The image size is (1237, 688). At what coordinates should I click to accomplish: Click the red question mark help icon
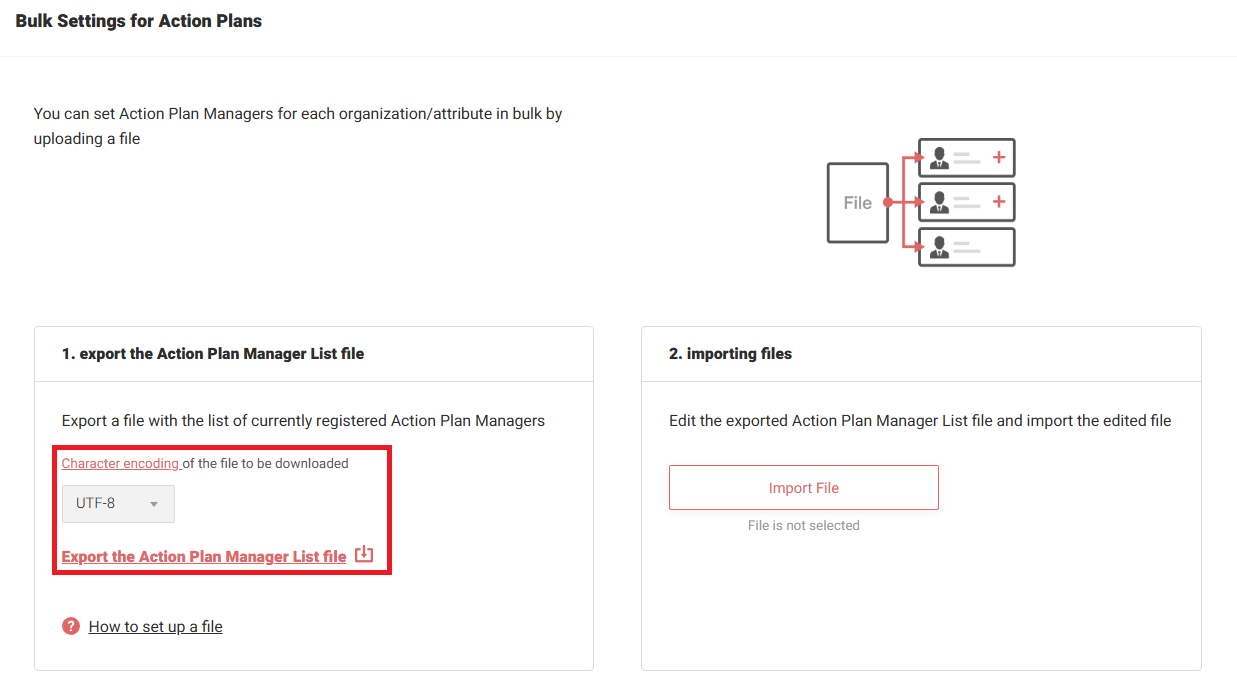click(71, 626)
